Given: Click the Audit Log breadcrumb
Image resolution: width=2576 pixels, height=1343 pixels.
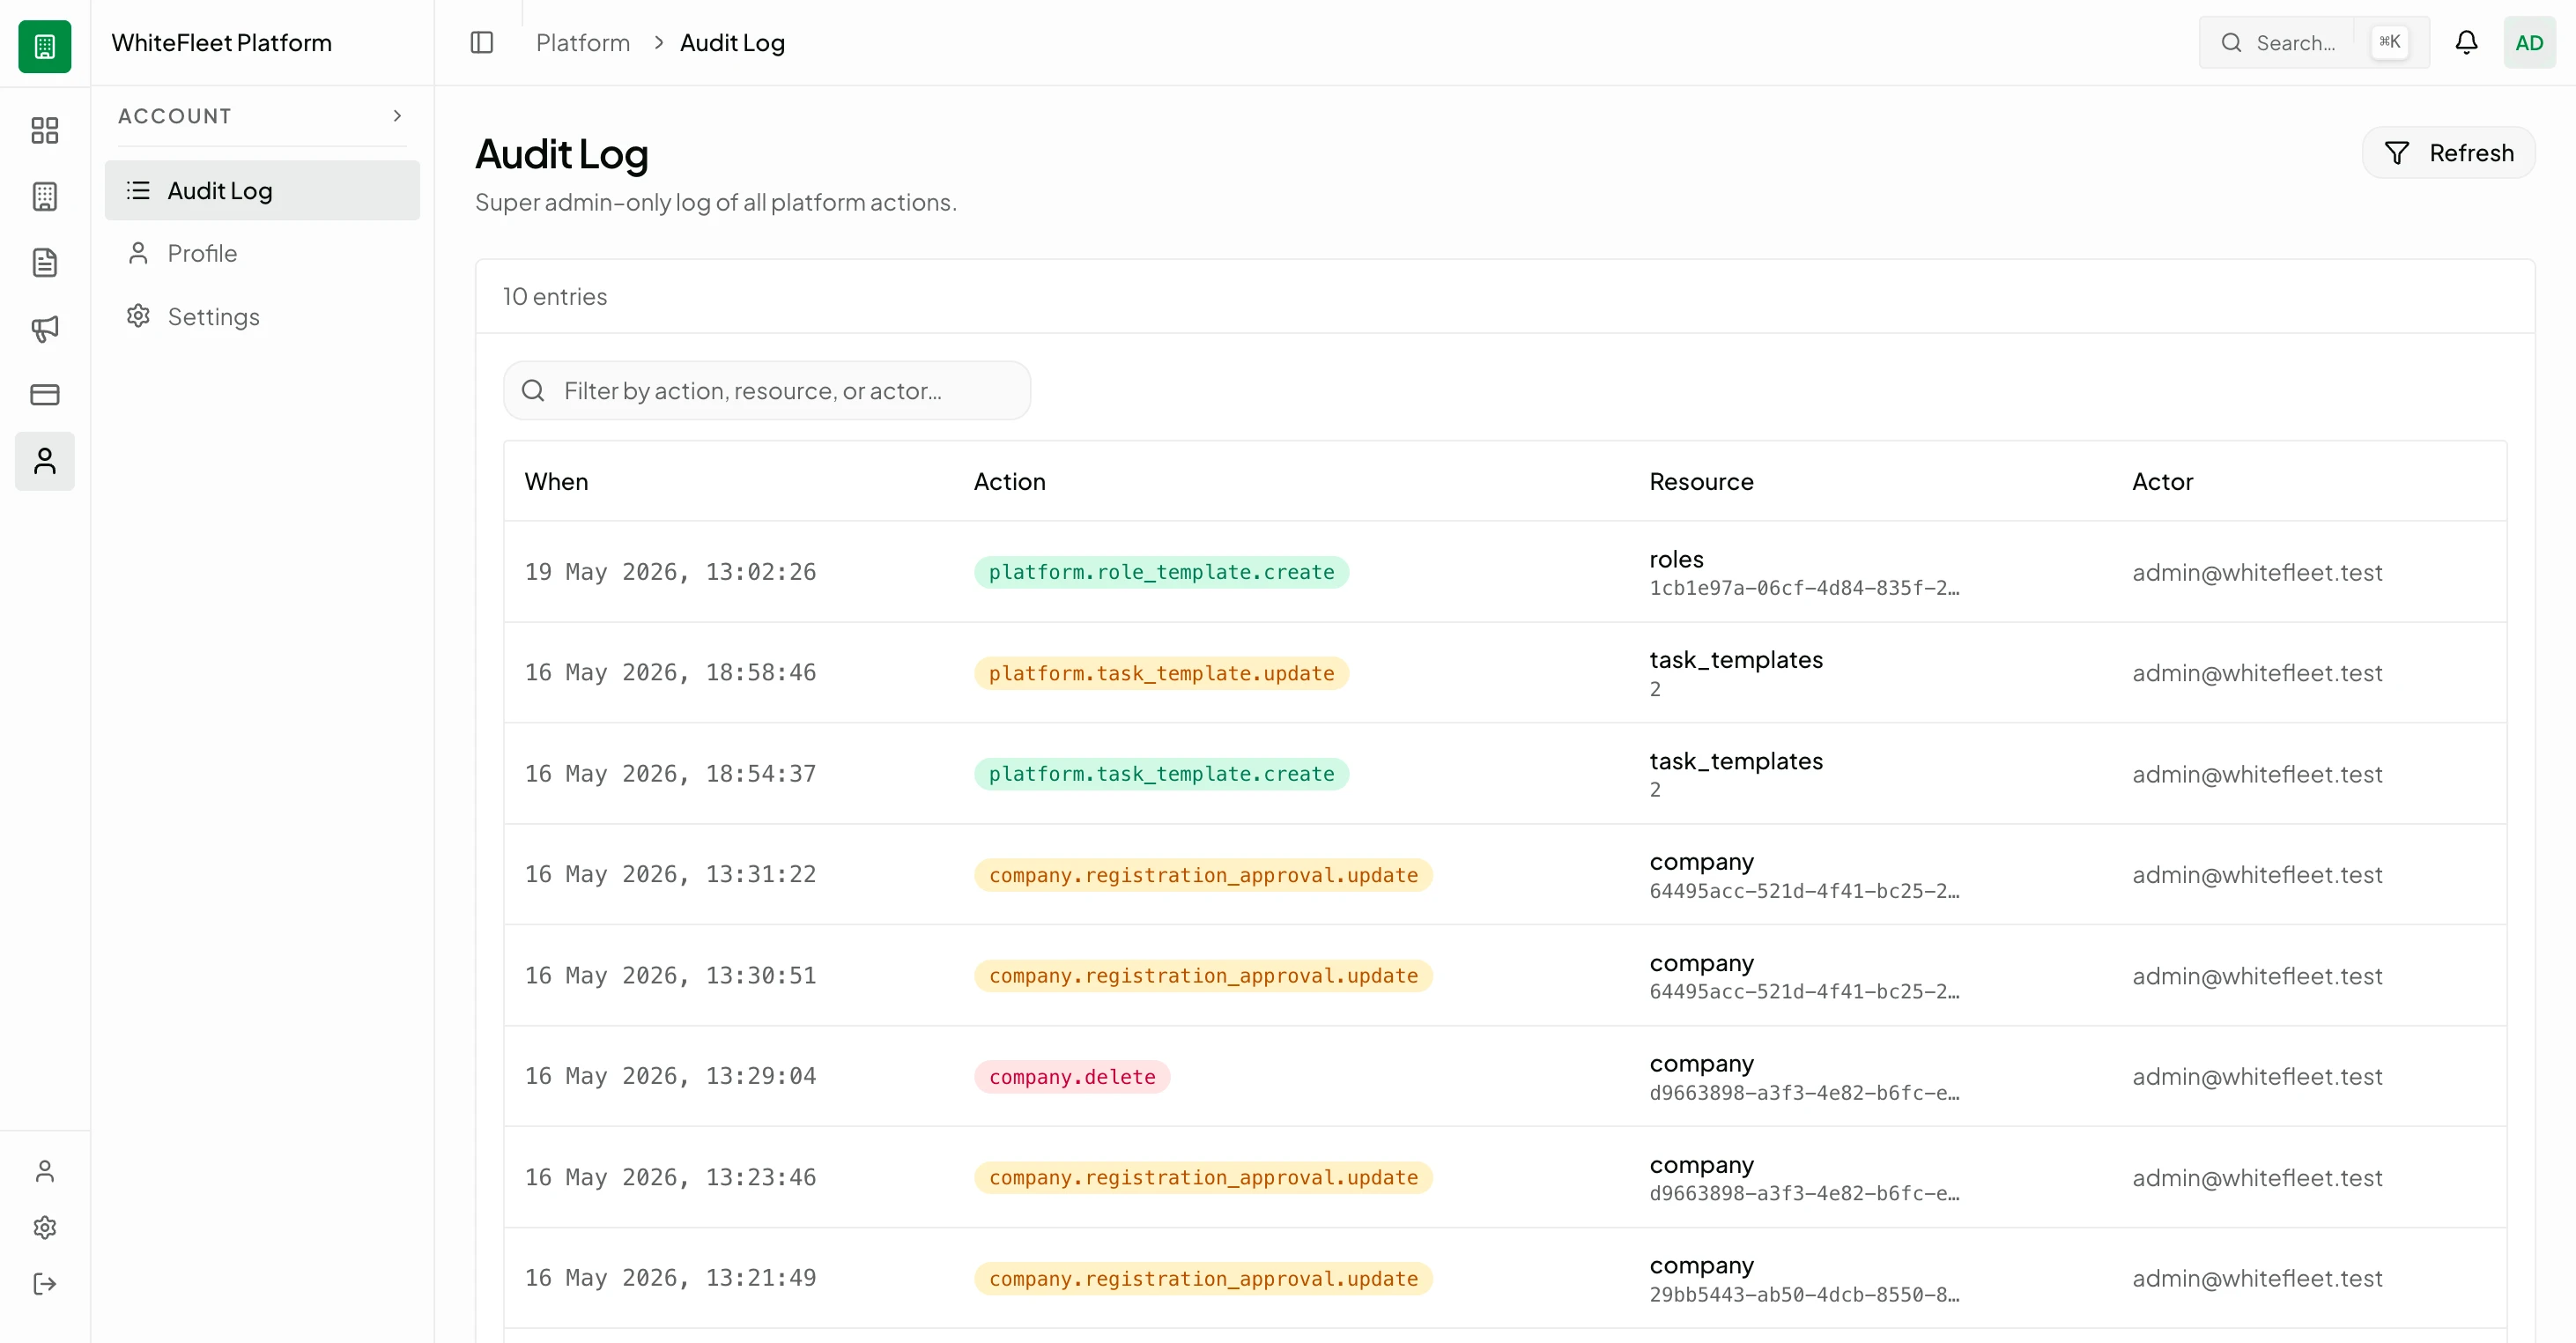Looking at the screenshot, I should [732, 43].
